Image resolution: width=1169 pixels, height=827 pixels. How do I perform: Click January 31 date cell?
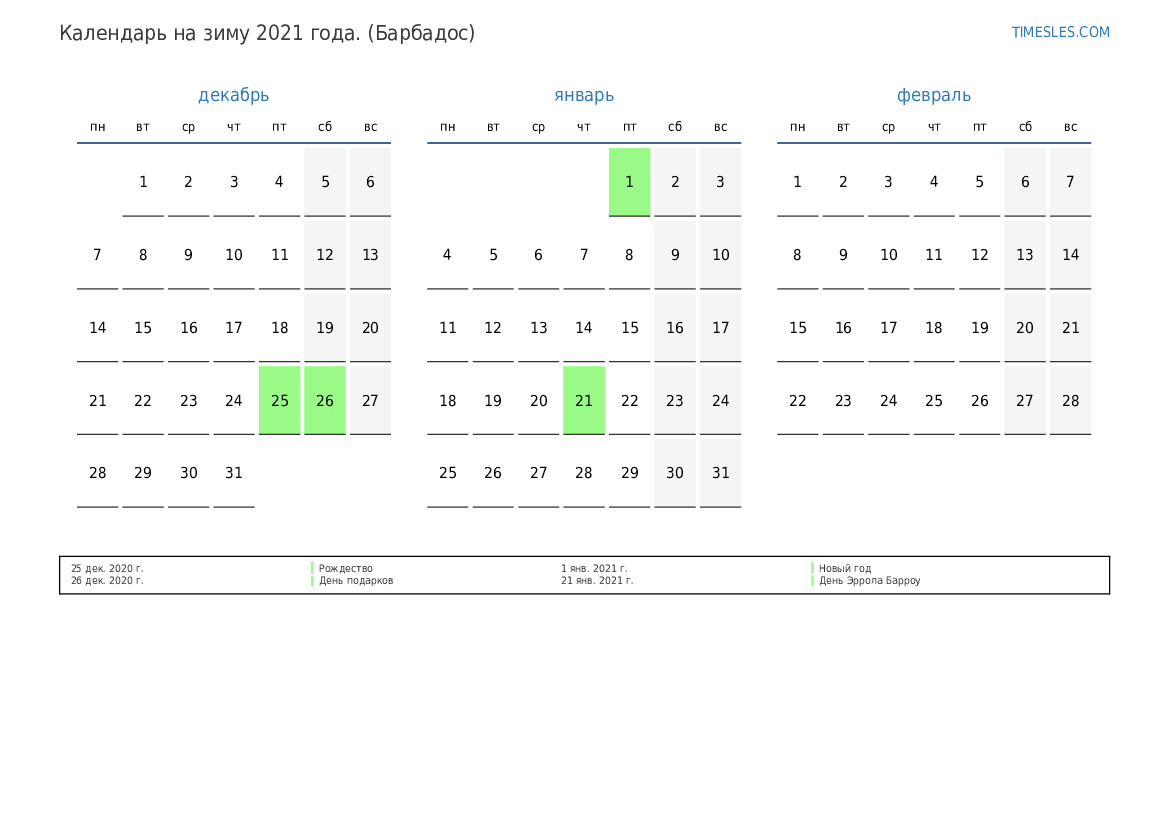click(720, 473)
